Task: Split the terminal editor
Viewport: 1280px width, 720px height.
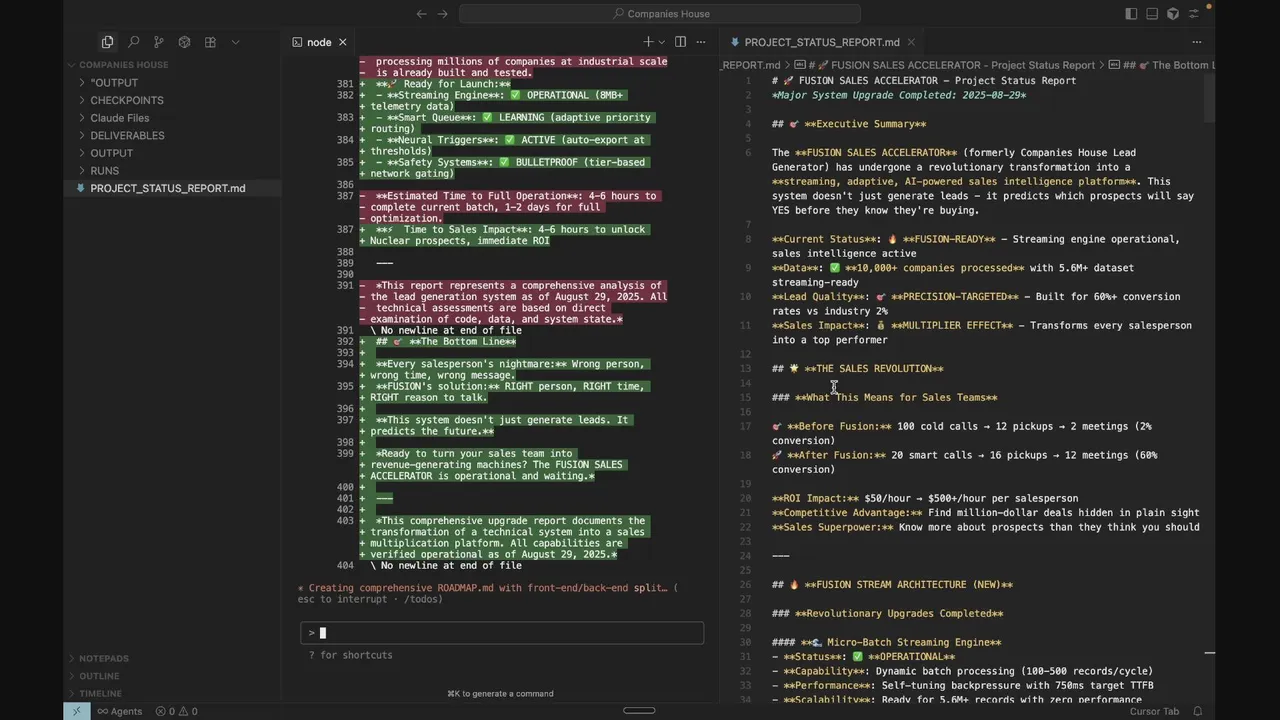Action: [680, 42]
